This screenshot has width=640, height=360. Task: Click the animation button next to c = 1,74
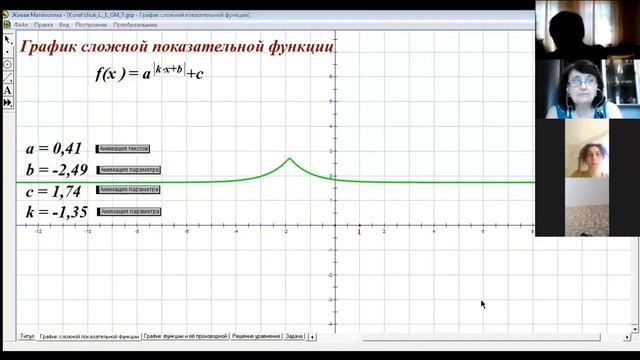coord(128,190)
